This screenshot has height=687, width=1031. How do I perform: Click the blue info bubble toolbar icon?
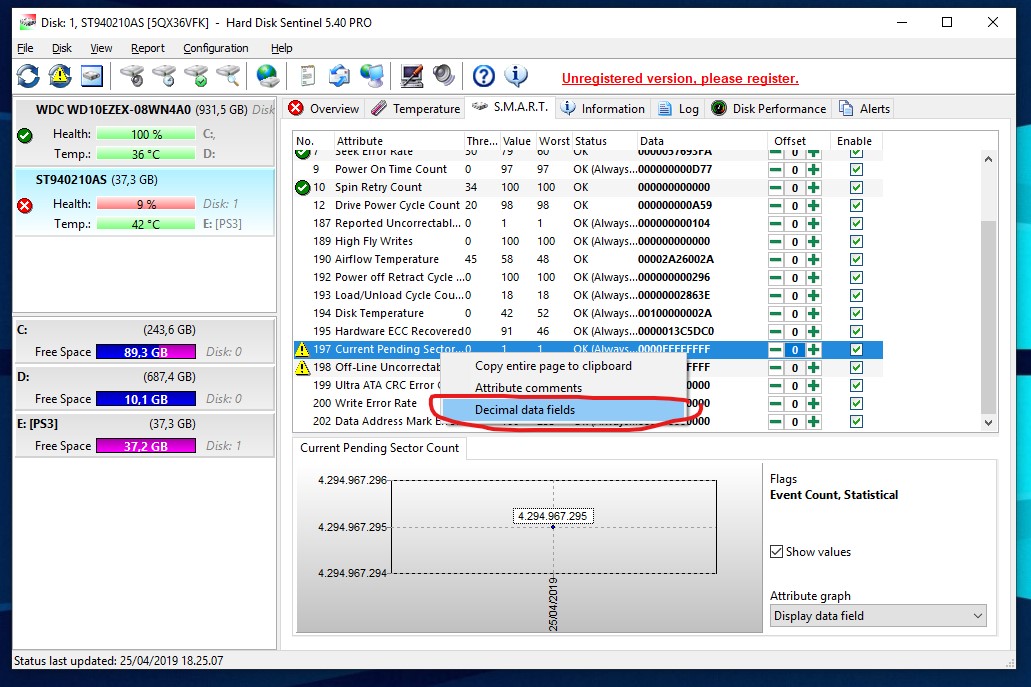tap(516, 76)
